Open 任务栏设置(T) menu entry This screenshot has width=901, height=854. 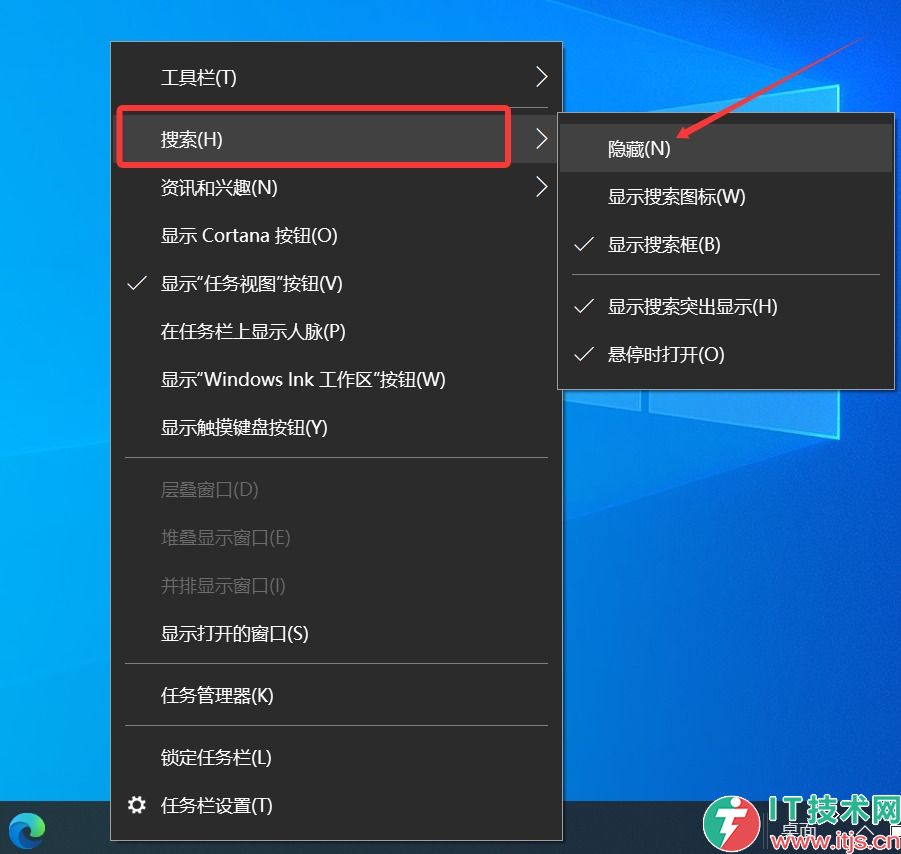click(x=216, y=805)
